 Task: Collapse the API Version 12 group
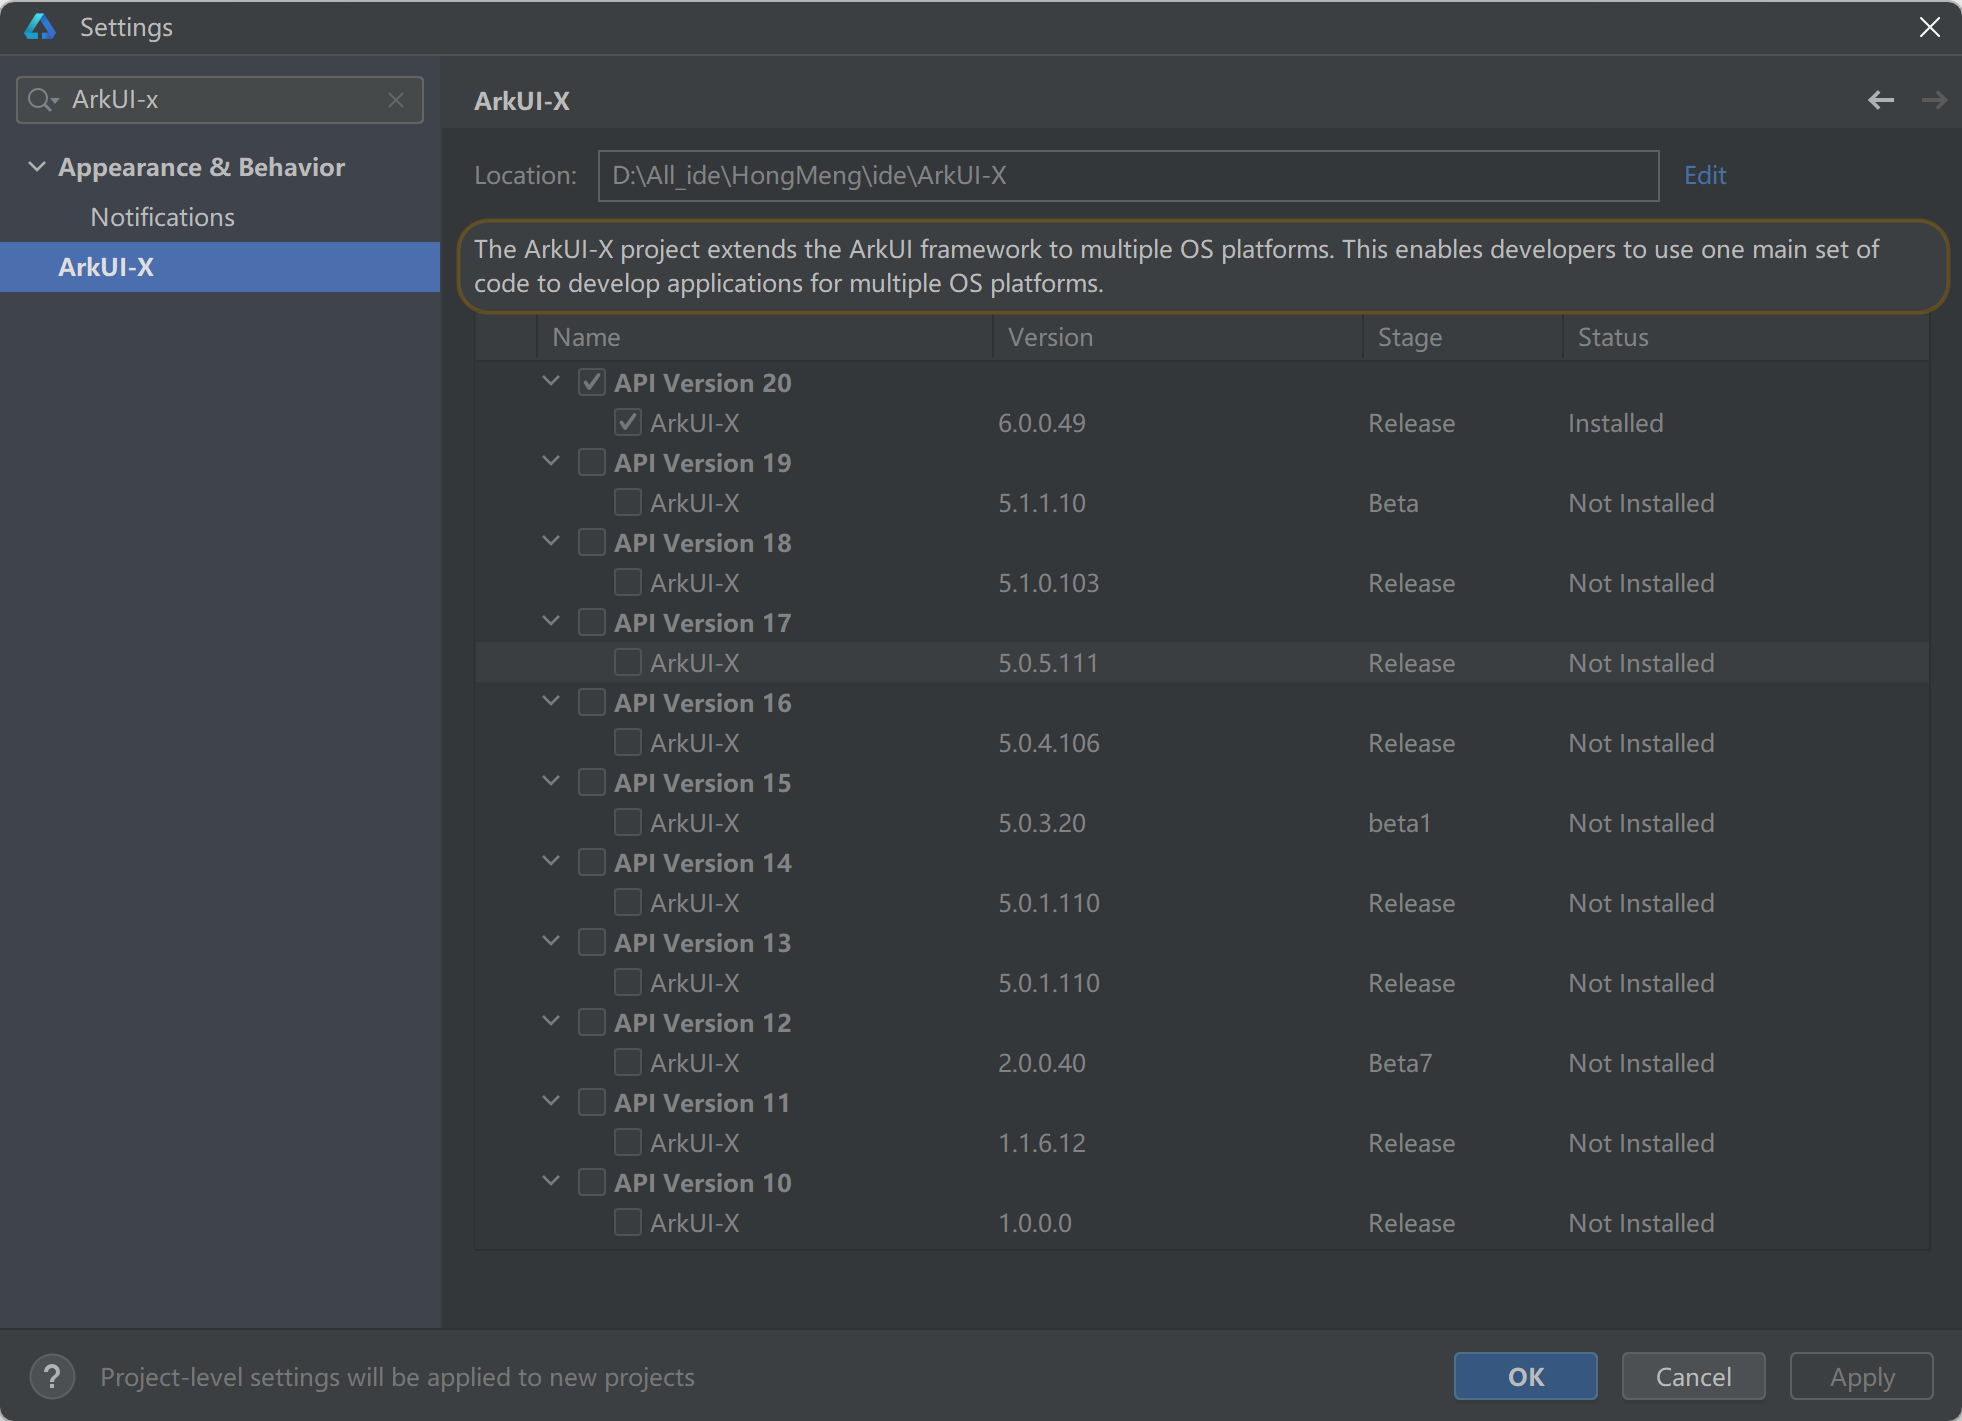click(551, 1022)
